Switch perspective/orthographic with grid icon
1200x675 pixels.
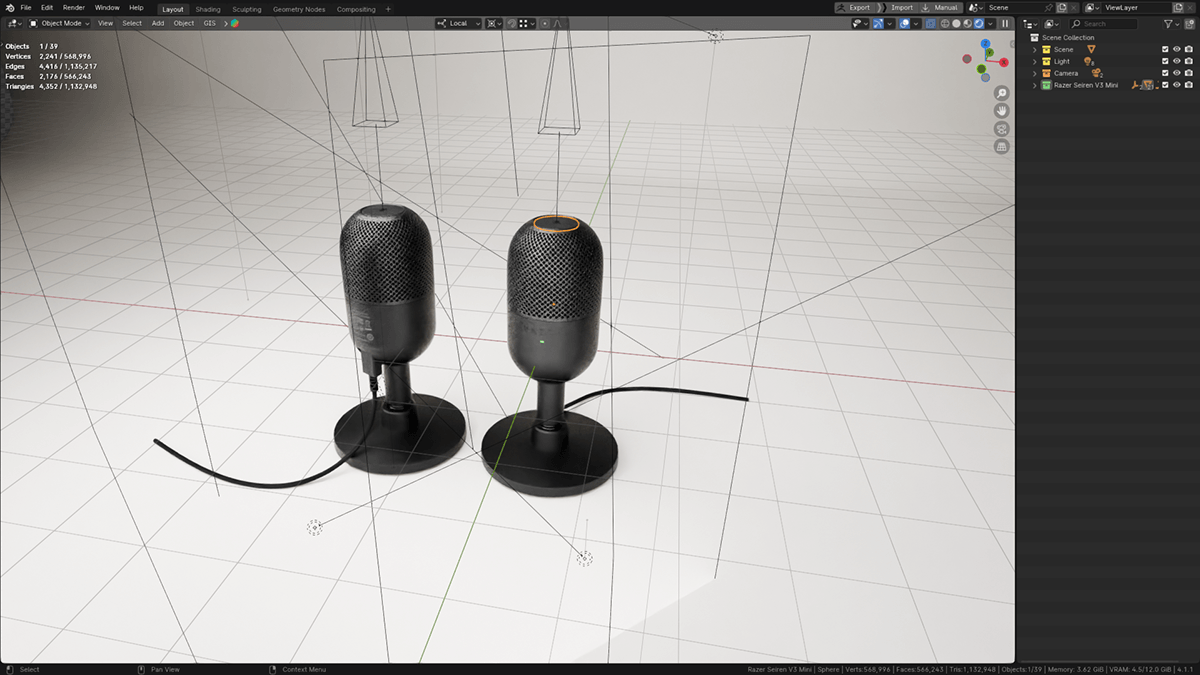pyautogui.click(x=1001, y=147)
